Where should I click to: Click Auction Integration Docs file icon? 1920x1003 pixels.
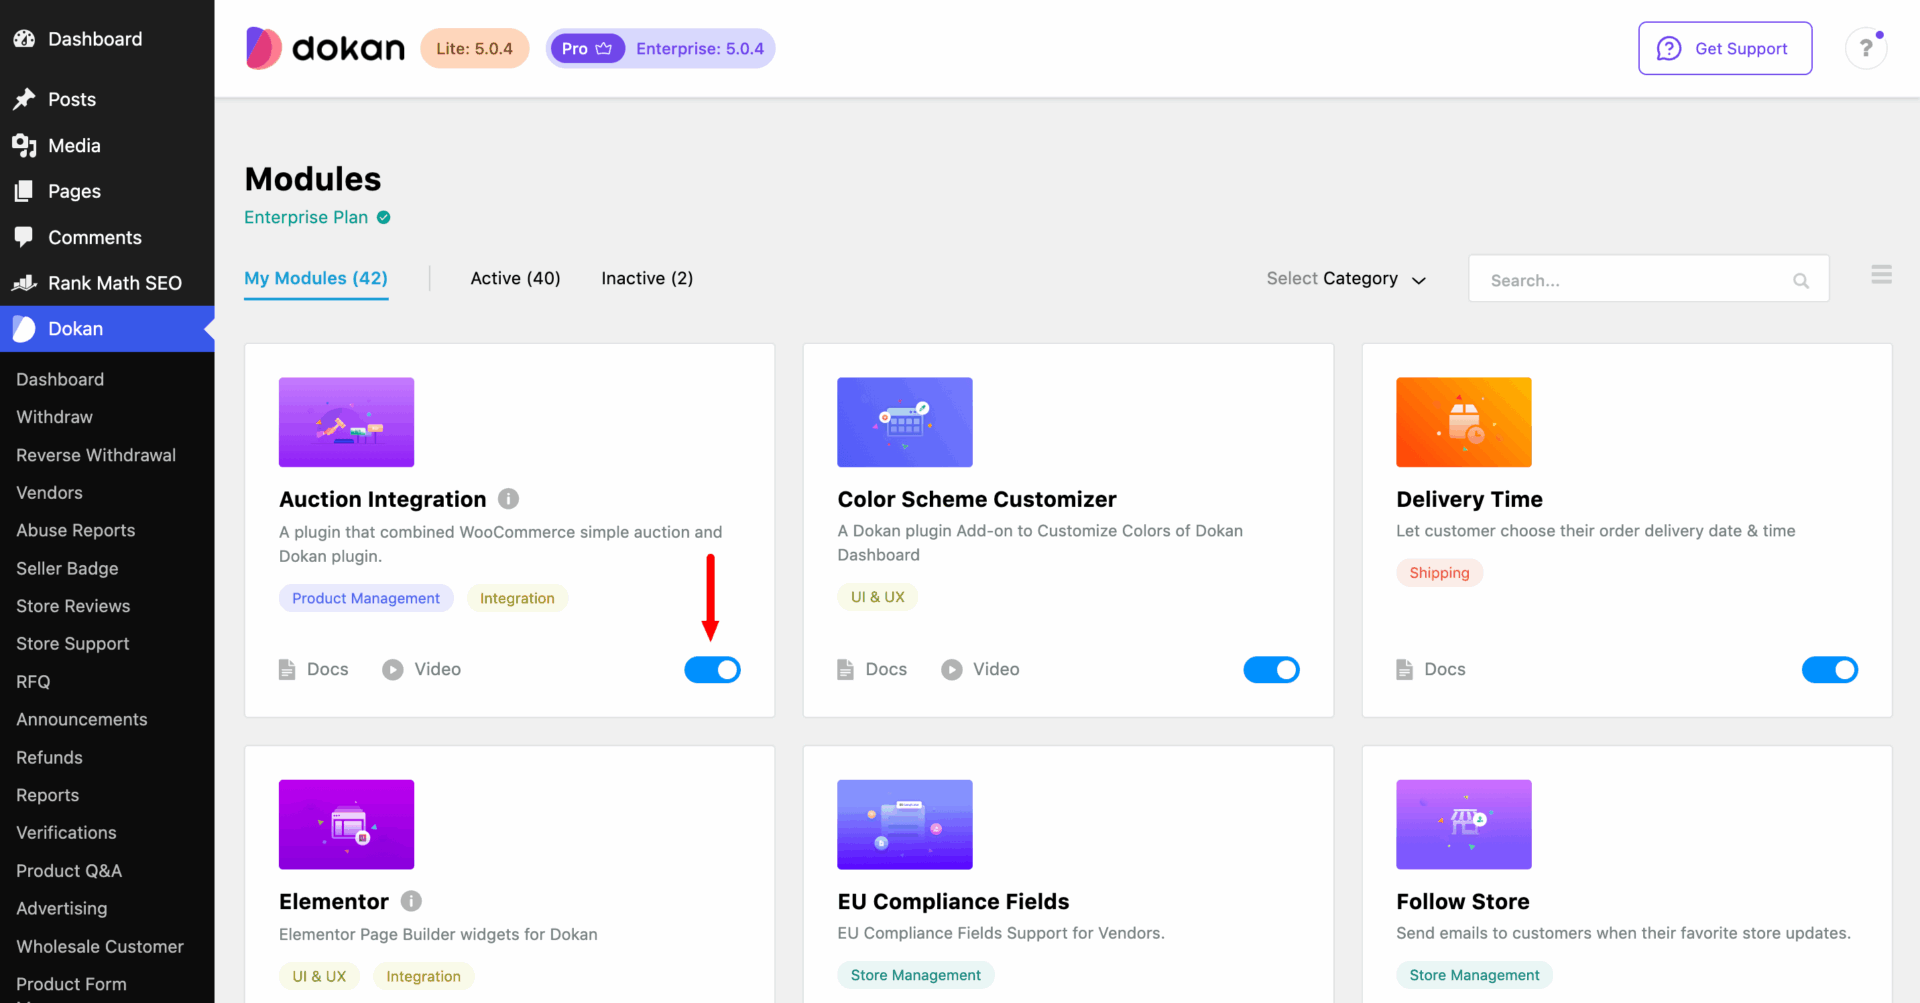pyautogui.click(x=287, y=669)
